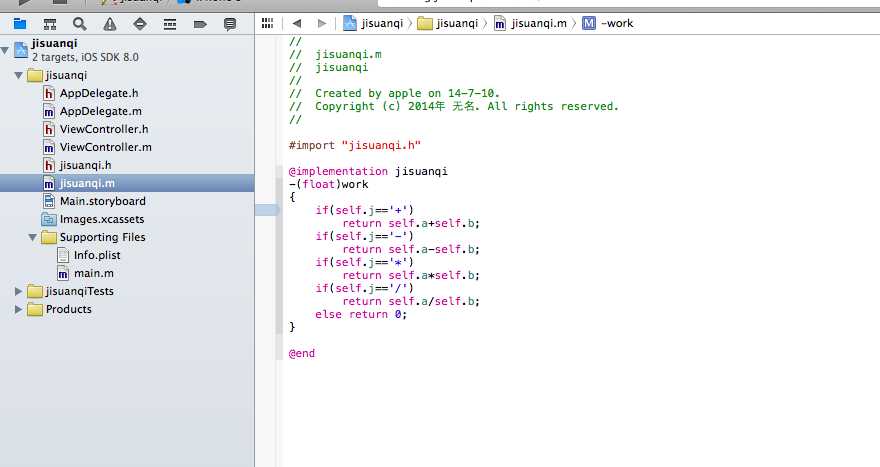Go forward in editor history

coord(322,23)
